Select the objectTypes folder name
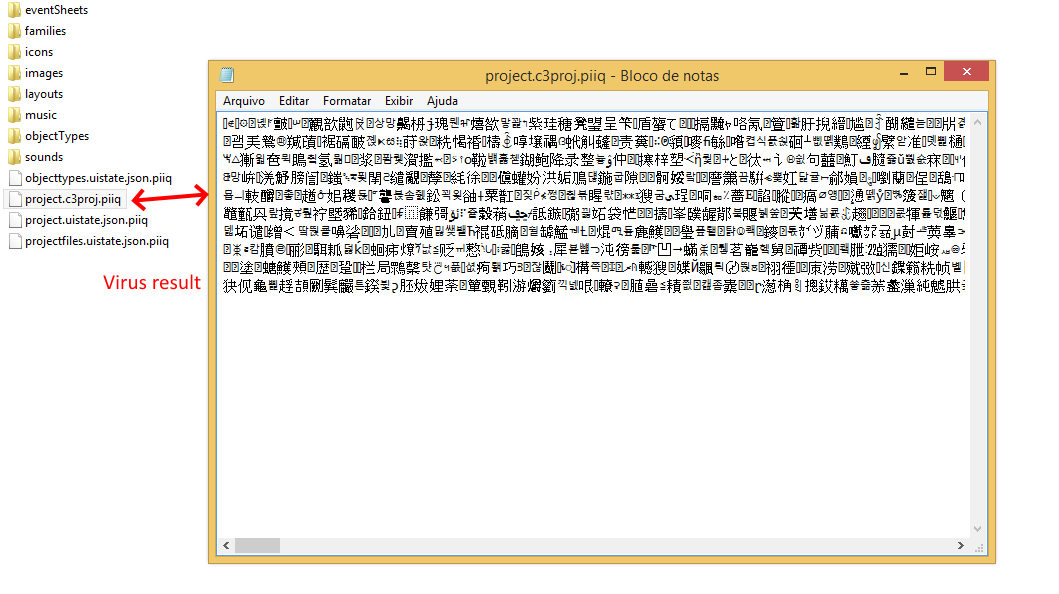The width and height of the screenshot is (1059, 594). (x=57, y=136)
